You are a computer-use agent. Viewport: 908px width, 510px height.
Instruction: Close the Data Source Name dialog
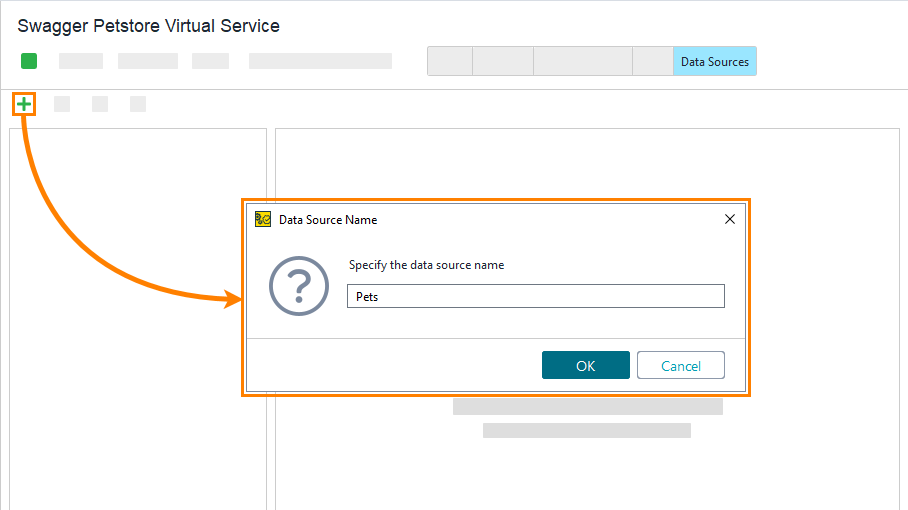730,219
